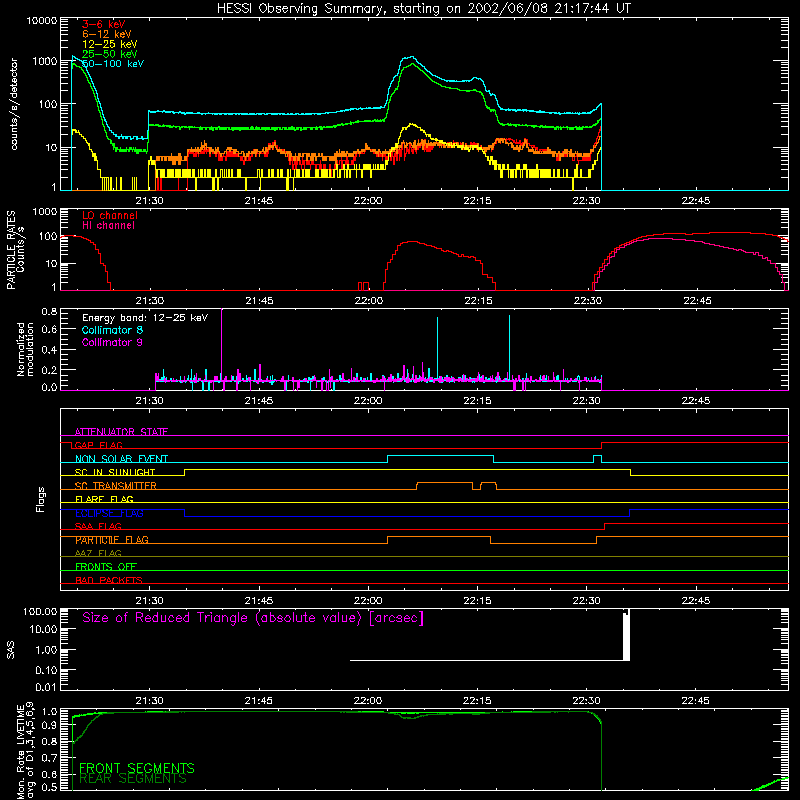Click "22:45" time label under particle rates panel
This screenshot has height=800, width=800.
pos(697,301)
